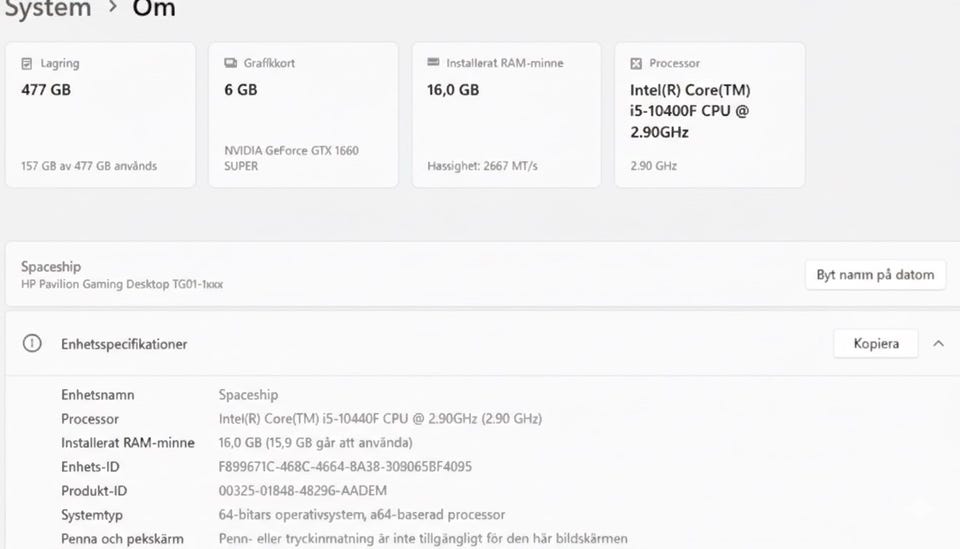This screenshot has height=549, width=960.
Task: Click Byt namn på datorn button
Action: point(875,275)
